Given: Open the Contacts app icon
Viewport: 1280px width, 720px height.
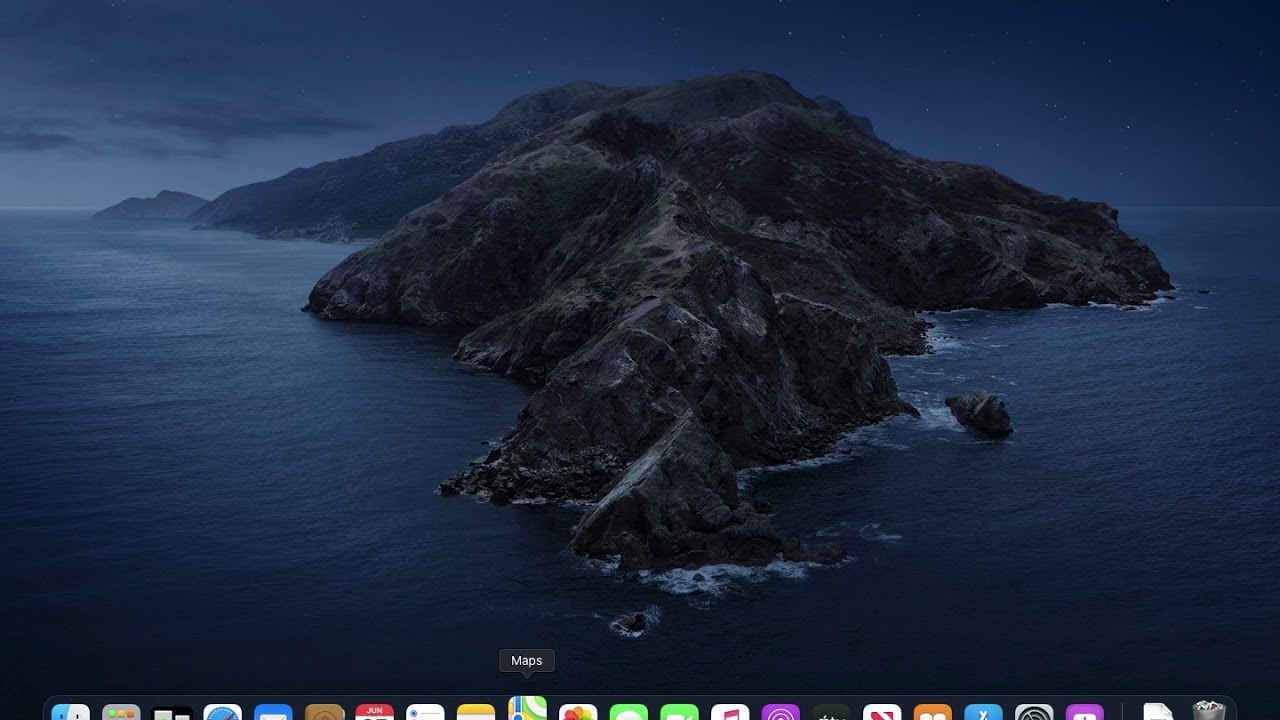Looking at the screenshot, I should tap(324, 712).
